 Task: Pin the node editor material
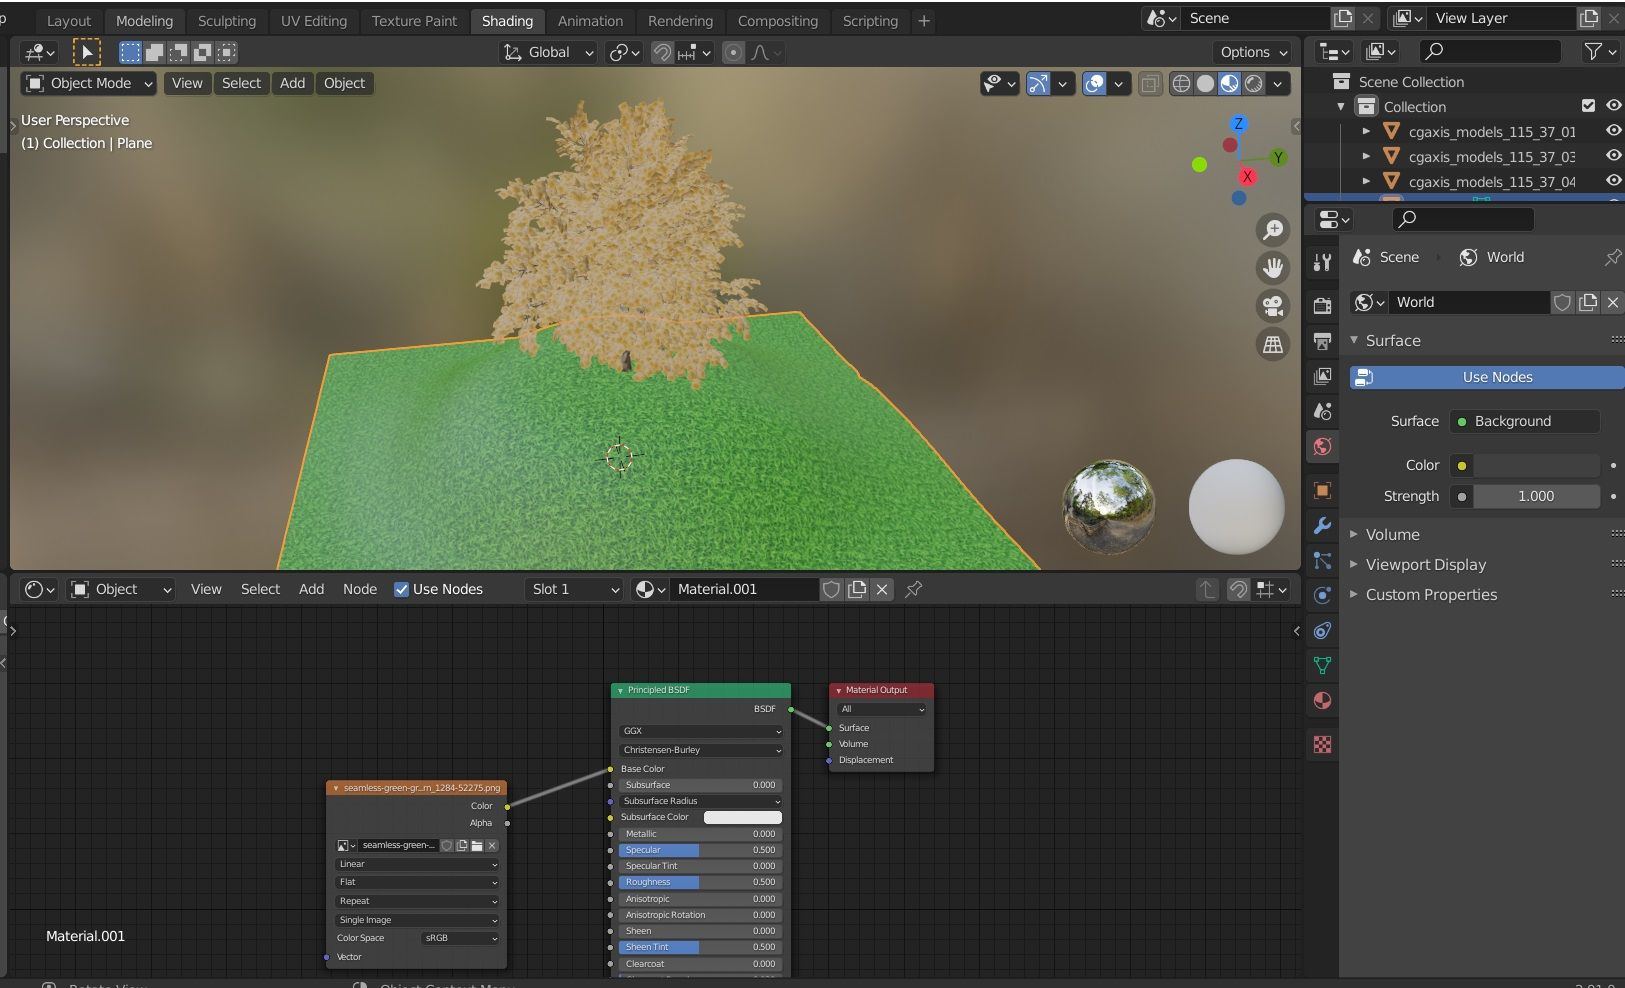tap(913, 589)
